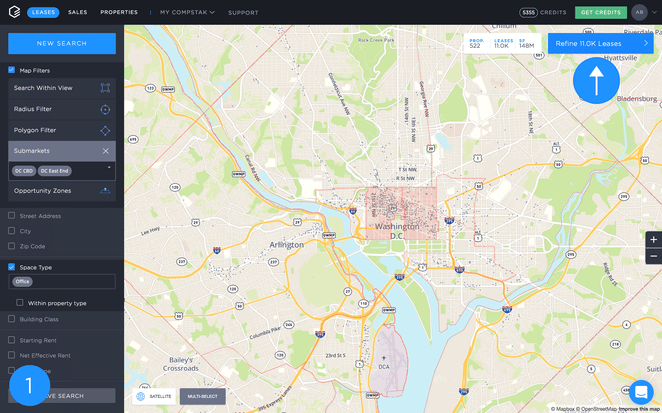Open the Leases tab
The image size is (662, 413).
pos(43,12)
